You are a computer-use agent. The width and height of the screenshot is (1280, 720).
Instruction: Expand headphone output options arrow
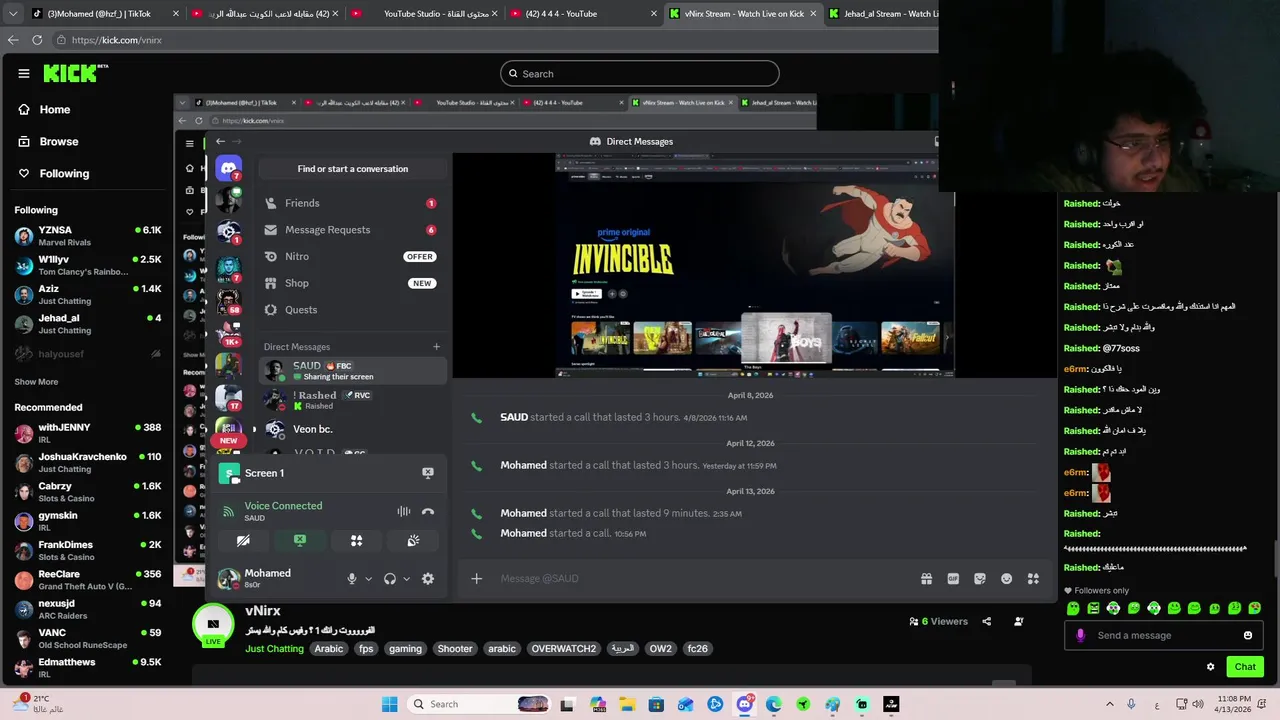click(406, 579)
